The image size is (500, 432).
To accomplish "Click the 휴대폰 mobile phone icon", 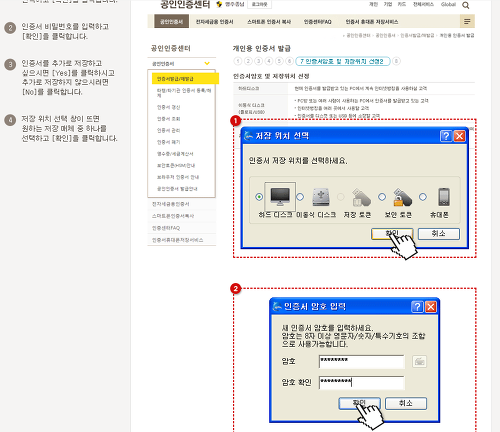I will pyautogui.click(x=444, y=197).
